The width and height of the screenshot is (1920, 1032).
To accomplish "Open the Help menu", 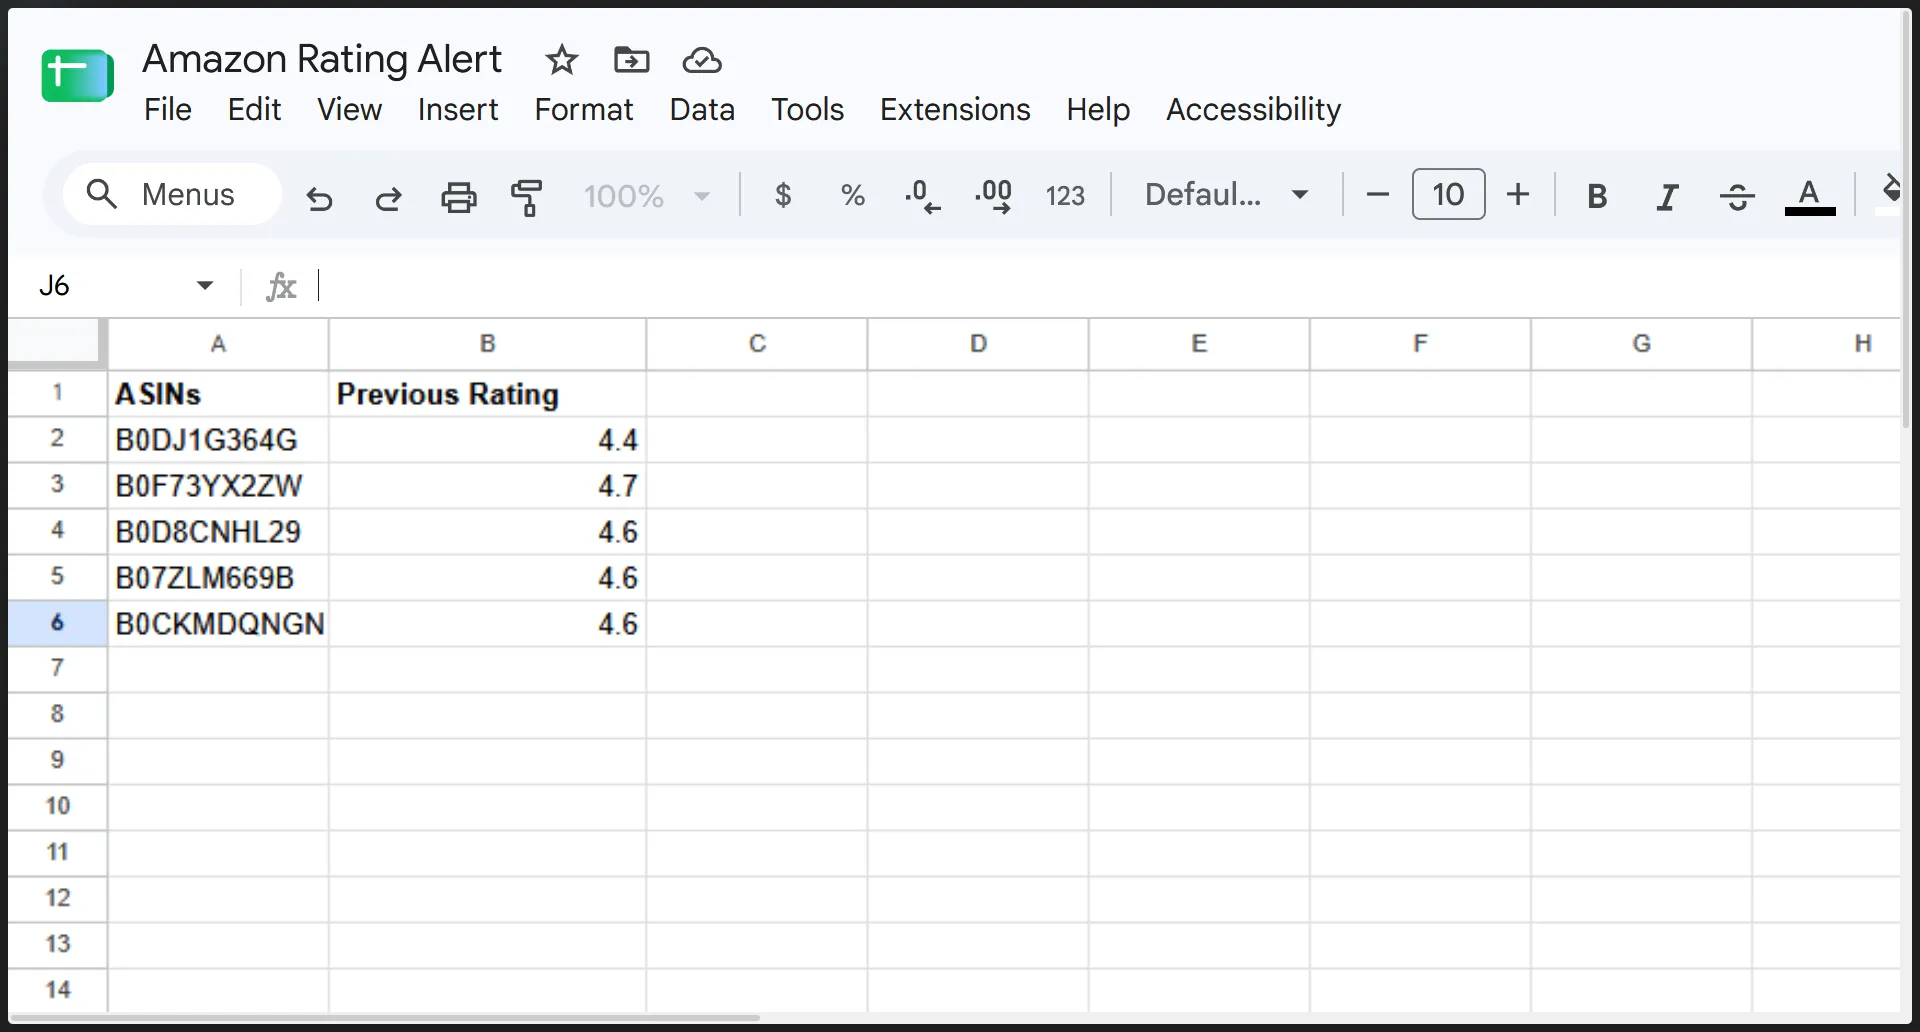I will [x=1098, y=109].
